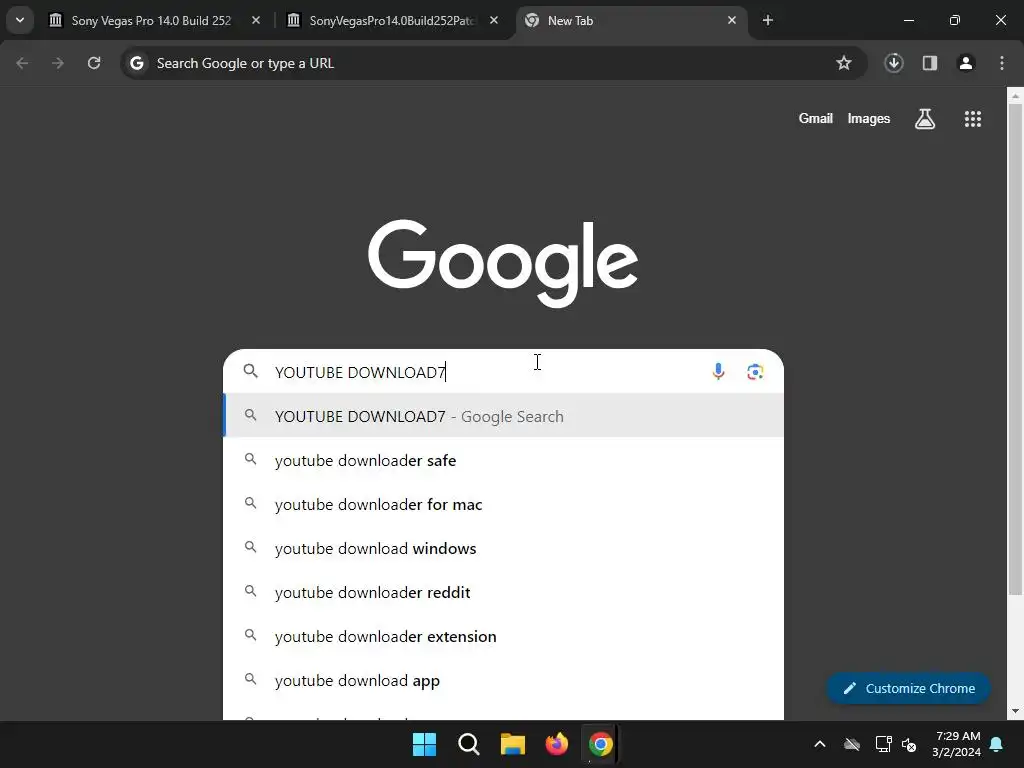This screenshot has width=1024, height=768.
Task: Choose suggestion 'youtube download windows'
Action: (503, 549)
